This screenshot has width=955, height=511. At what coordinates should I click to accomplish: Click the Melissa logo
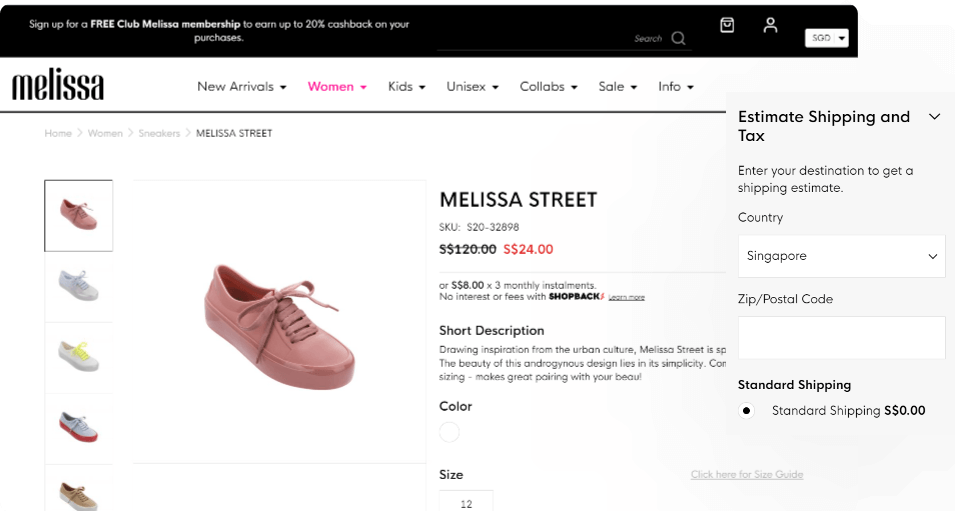[x=58, y=87]
